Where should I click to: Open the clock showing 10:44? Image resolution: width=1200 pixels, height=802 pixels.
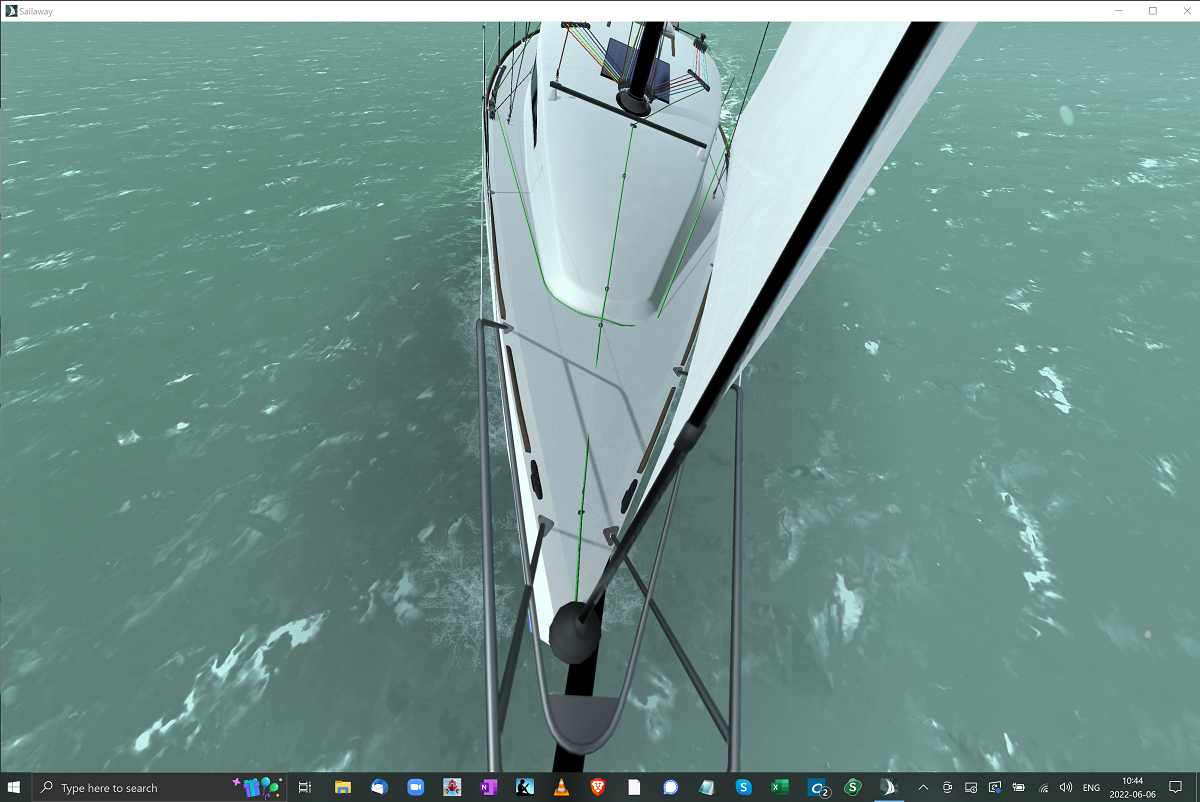(x=1133, y=787)
